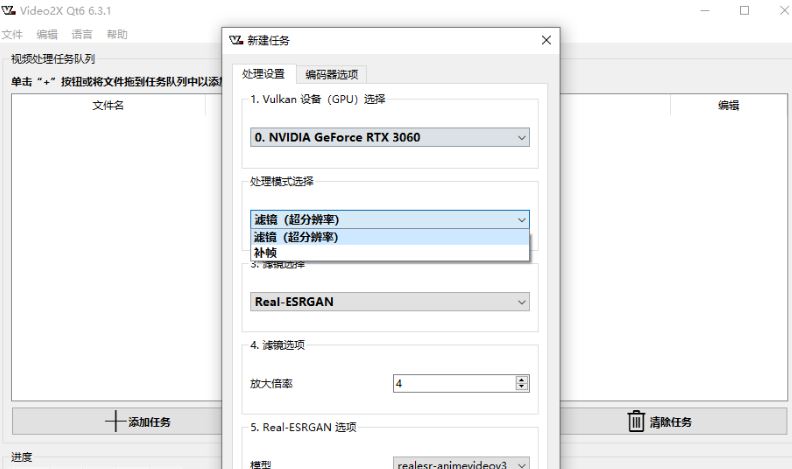This screenshot has height=469, width=792.
Task: Click the 文件名 column header
Action: tap(108, 106)
